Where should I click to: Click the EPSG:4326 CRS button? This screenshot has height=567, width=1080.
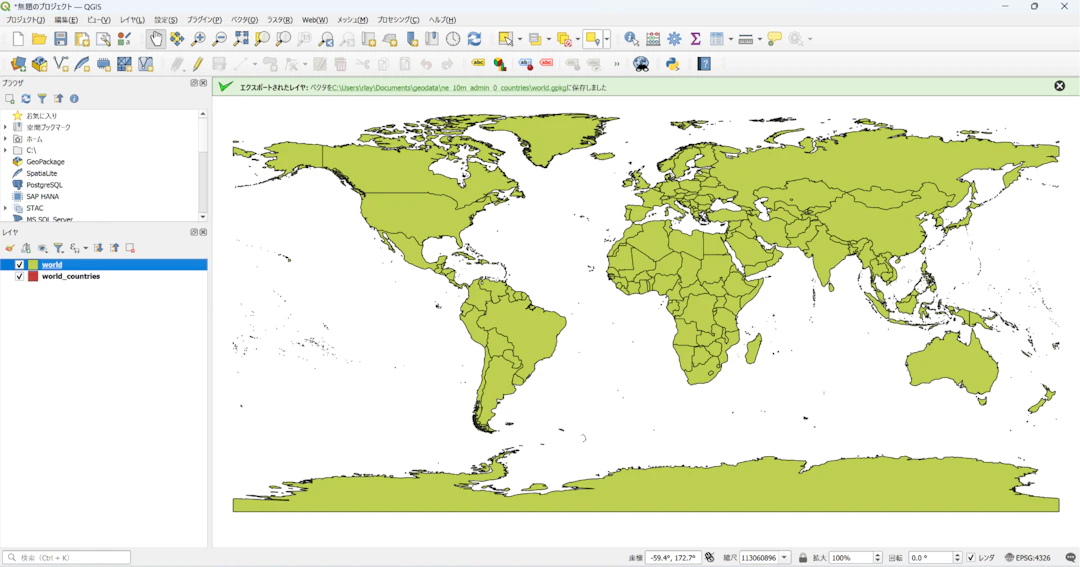click(1028, 557)
